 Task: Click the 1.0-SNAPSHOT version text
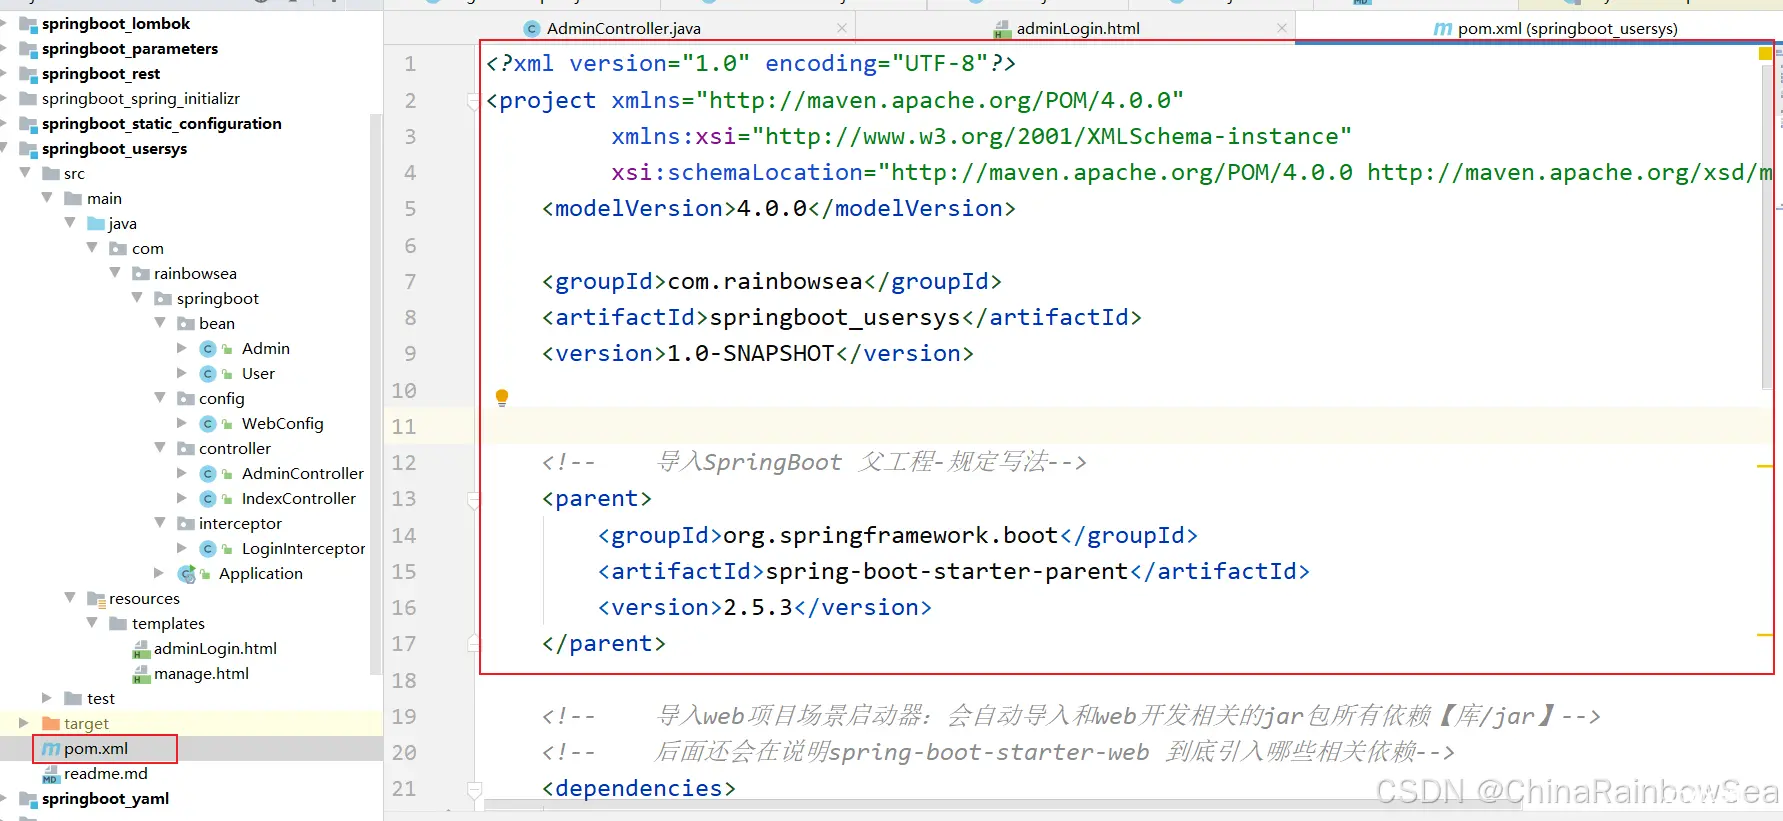click(x=750, y=353)
